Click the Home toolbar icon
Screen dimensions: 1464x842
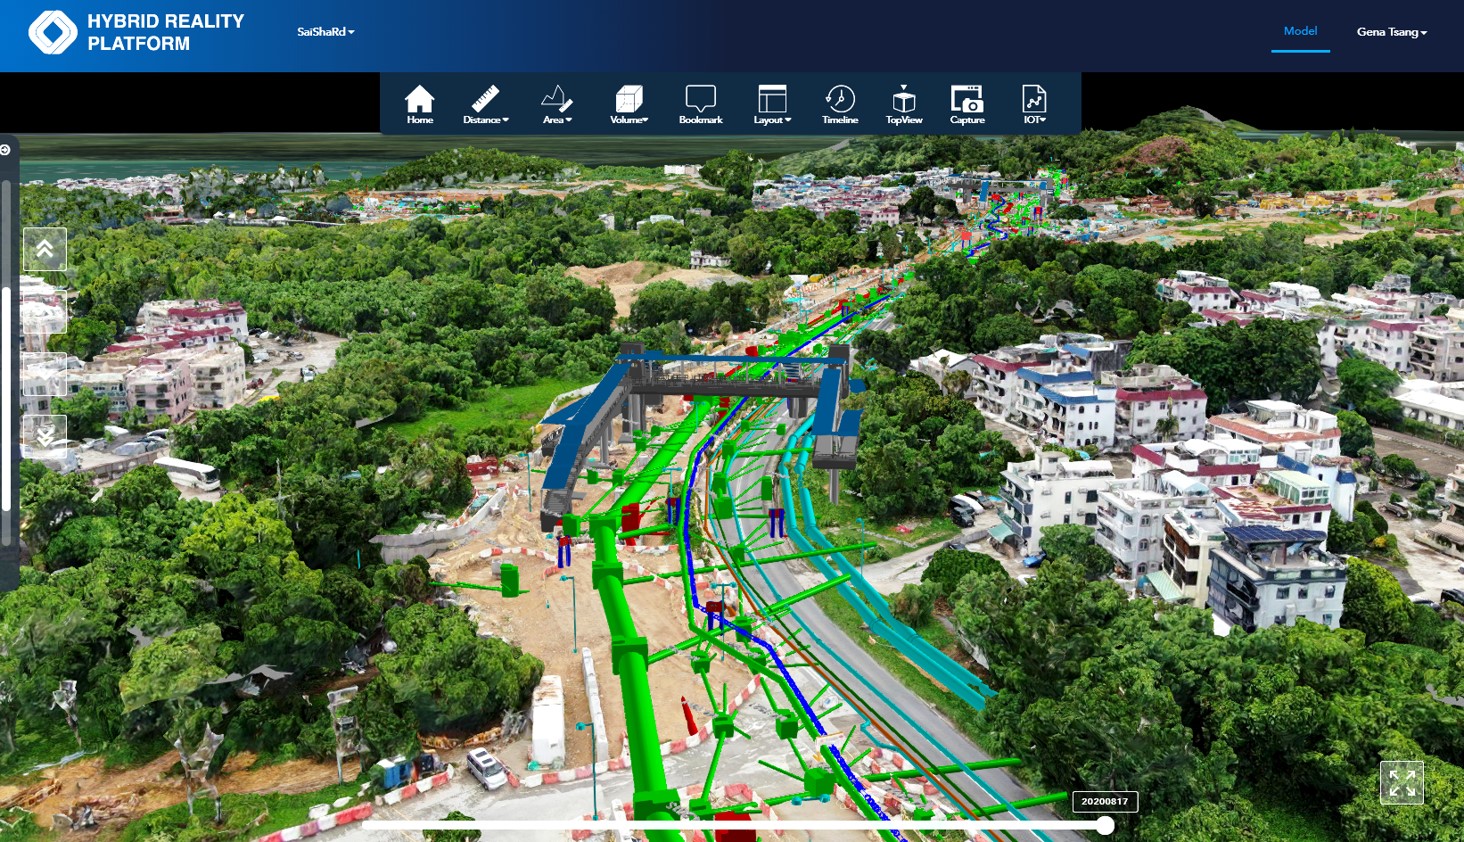point(420,104)
